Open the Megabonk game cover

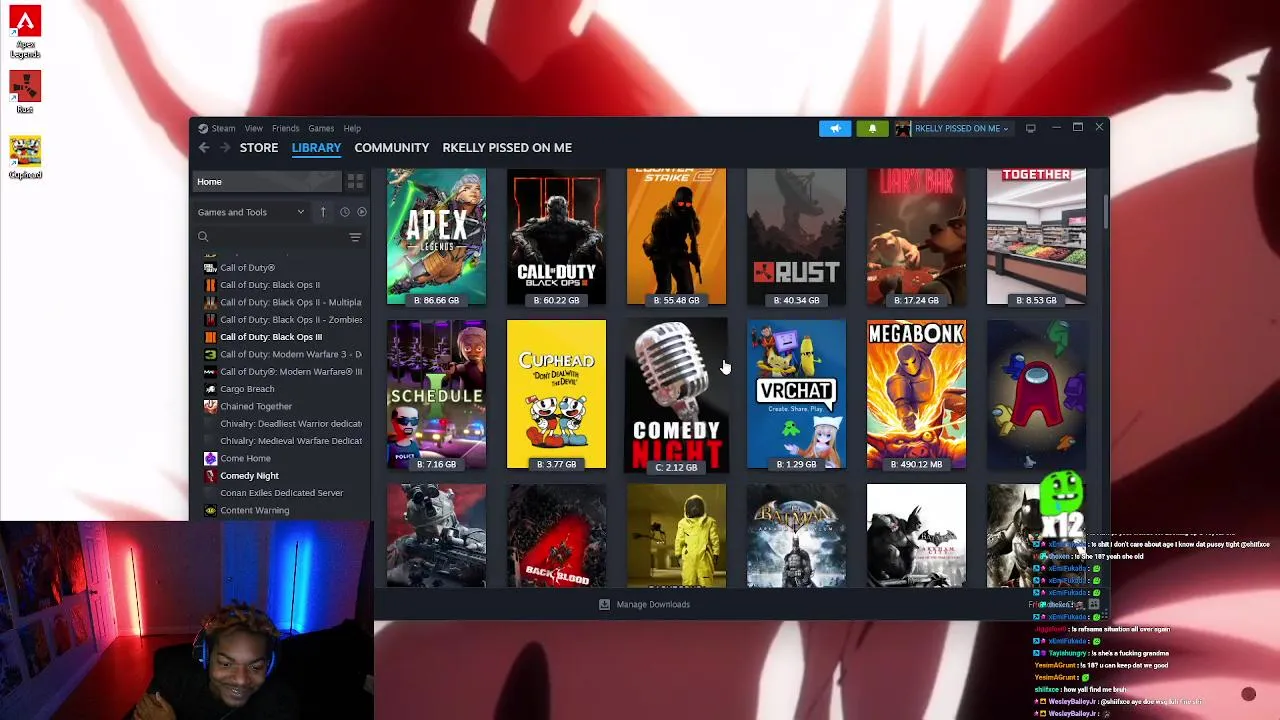pyautogui.click(x=916, y=394)
